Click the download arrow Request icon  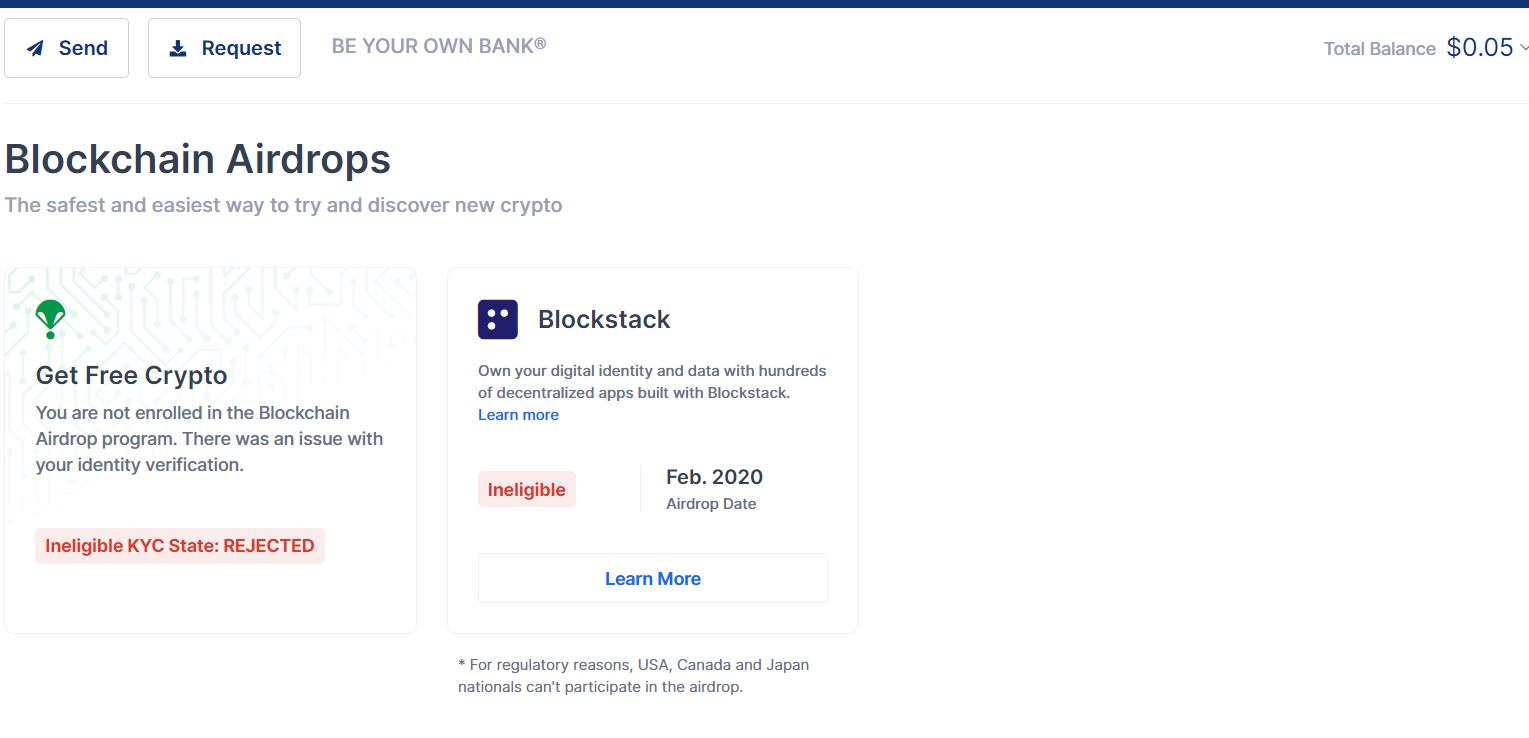[178, 48]
